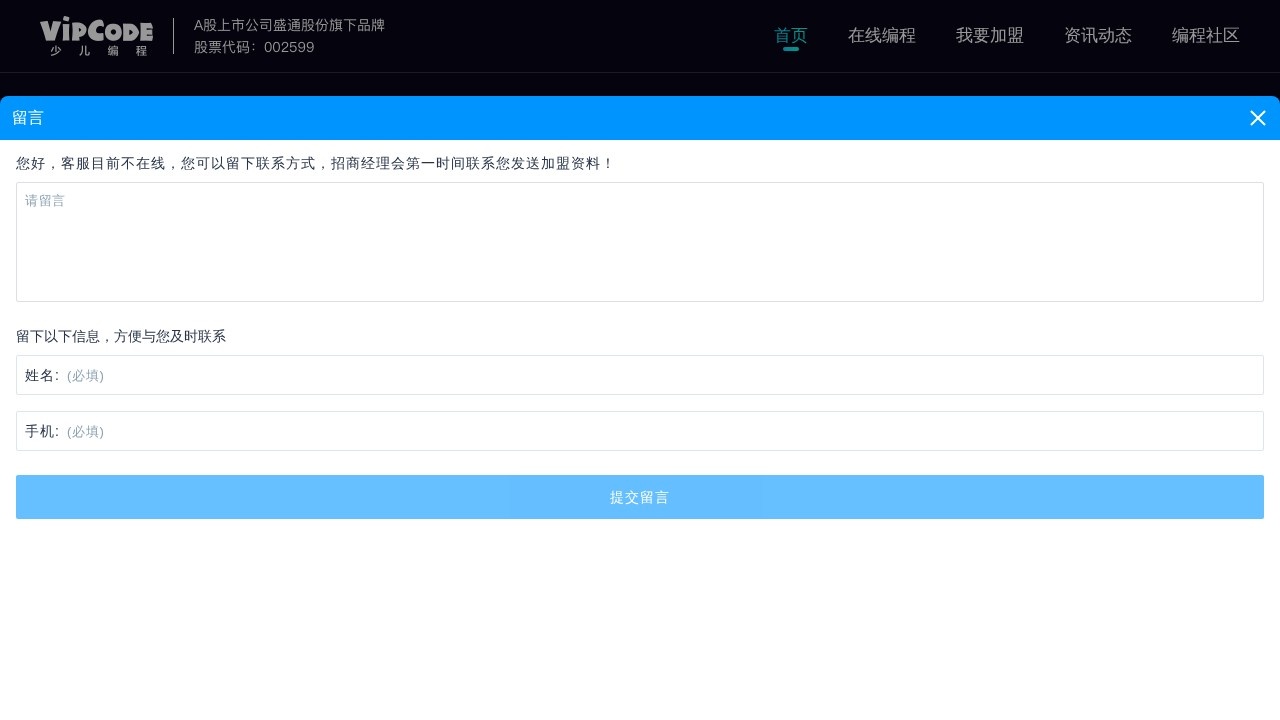Close the 留言 dialog with X
This screenshot has width=1280, height=720.
coord(1258,118)
